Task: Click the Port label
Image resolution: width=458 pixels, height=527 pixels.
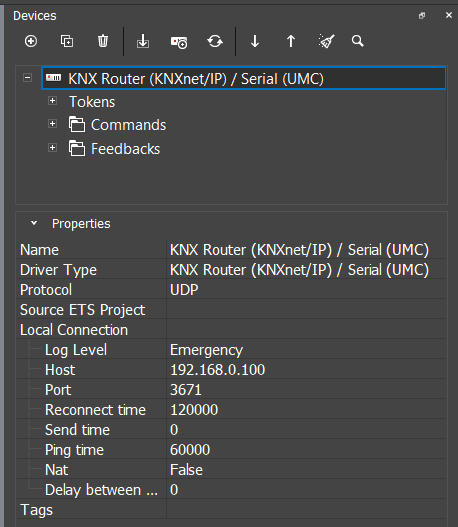Action: tap(58, 390)
